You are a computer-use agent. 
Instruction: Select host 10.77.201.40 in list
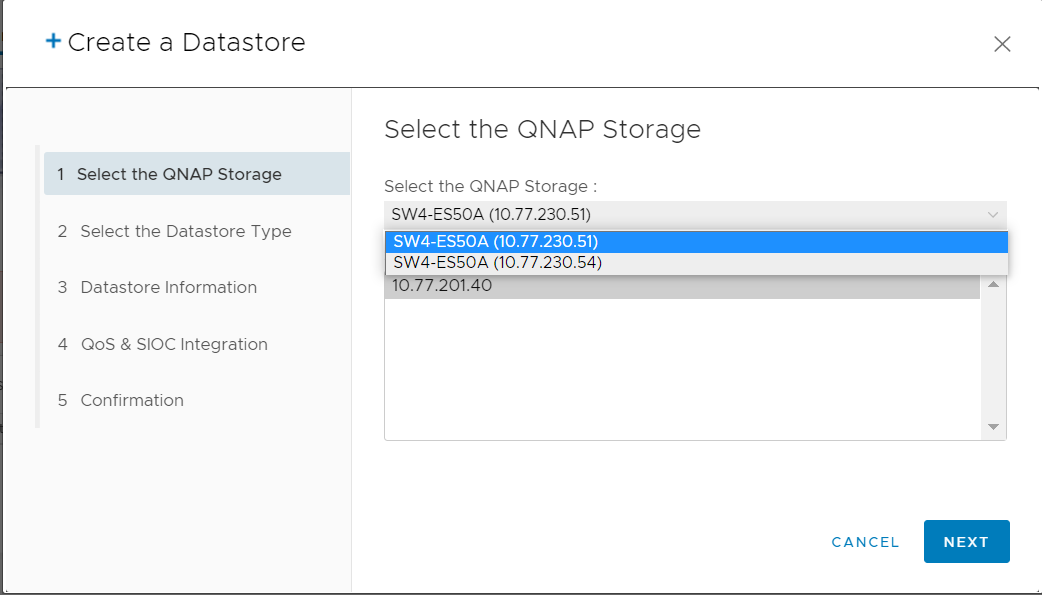point(682,286)
